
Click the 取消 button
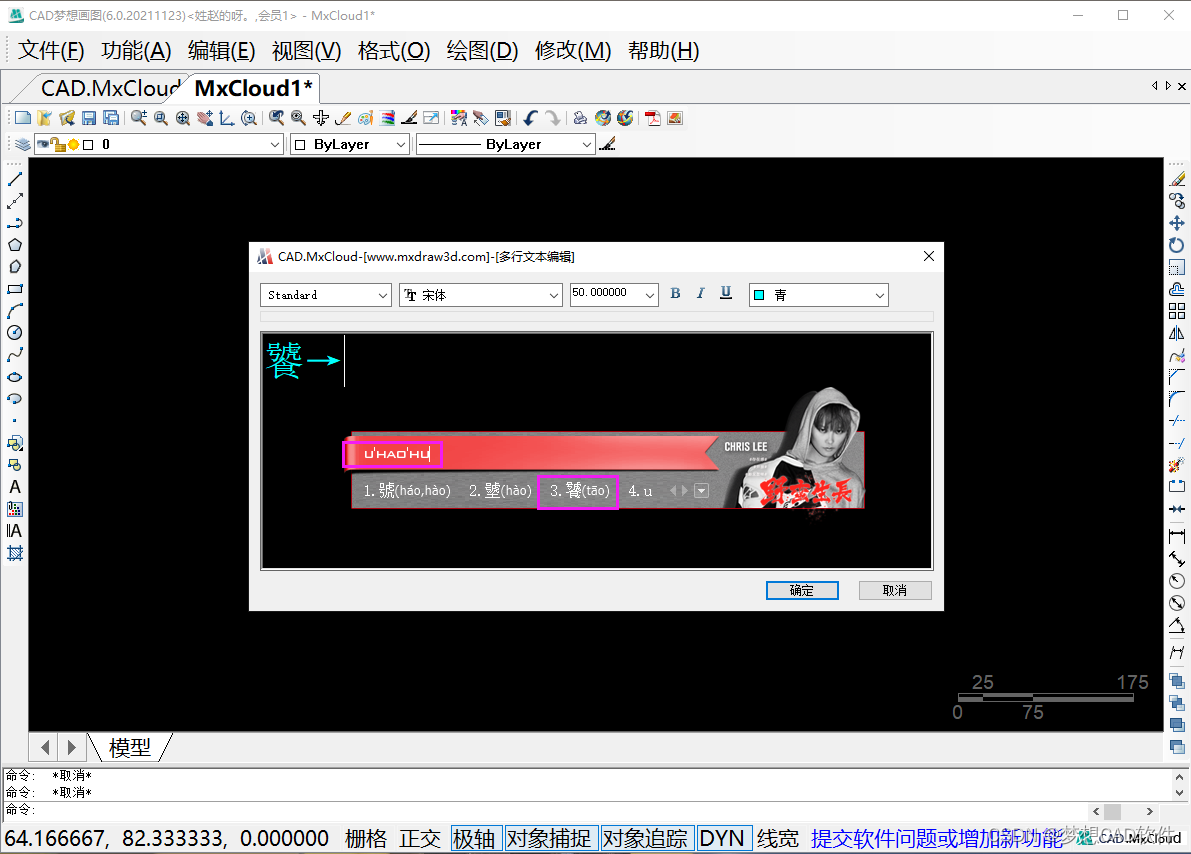pos(895,590)
